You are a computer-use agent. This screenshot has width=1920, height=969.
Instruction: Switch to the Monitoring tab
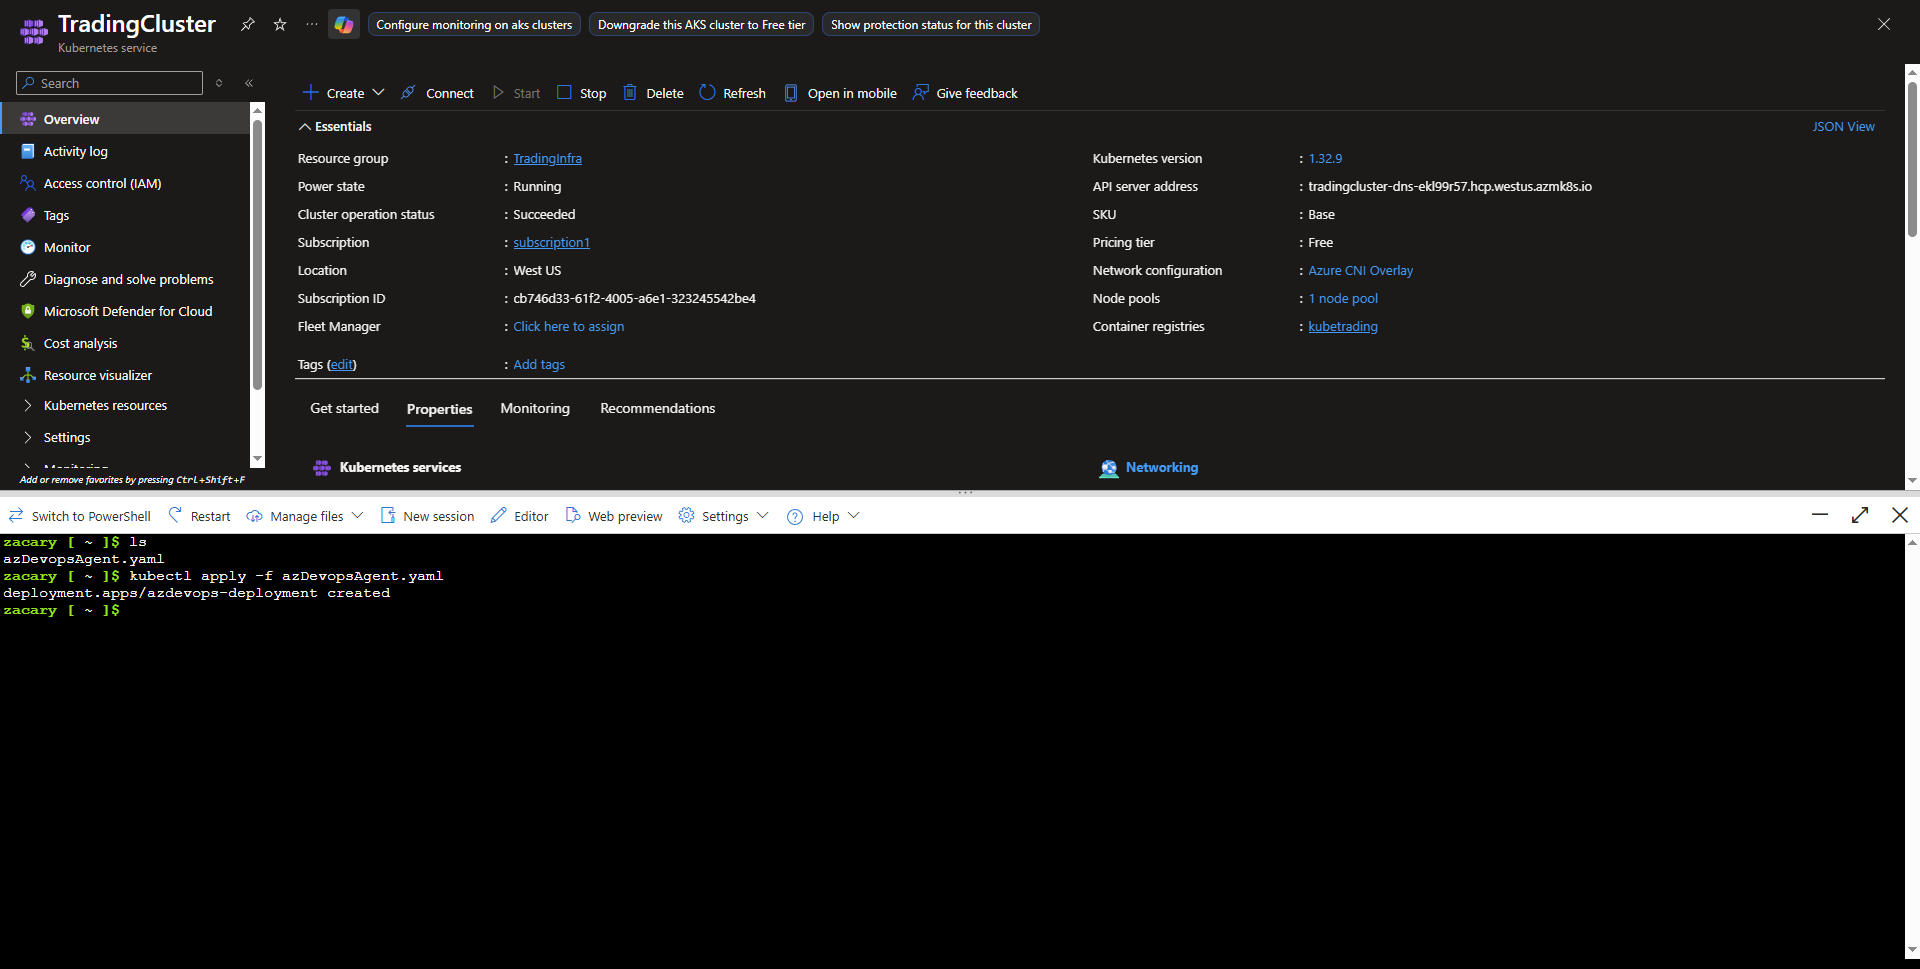coord(535,408)
